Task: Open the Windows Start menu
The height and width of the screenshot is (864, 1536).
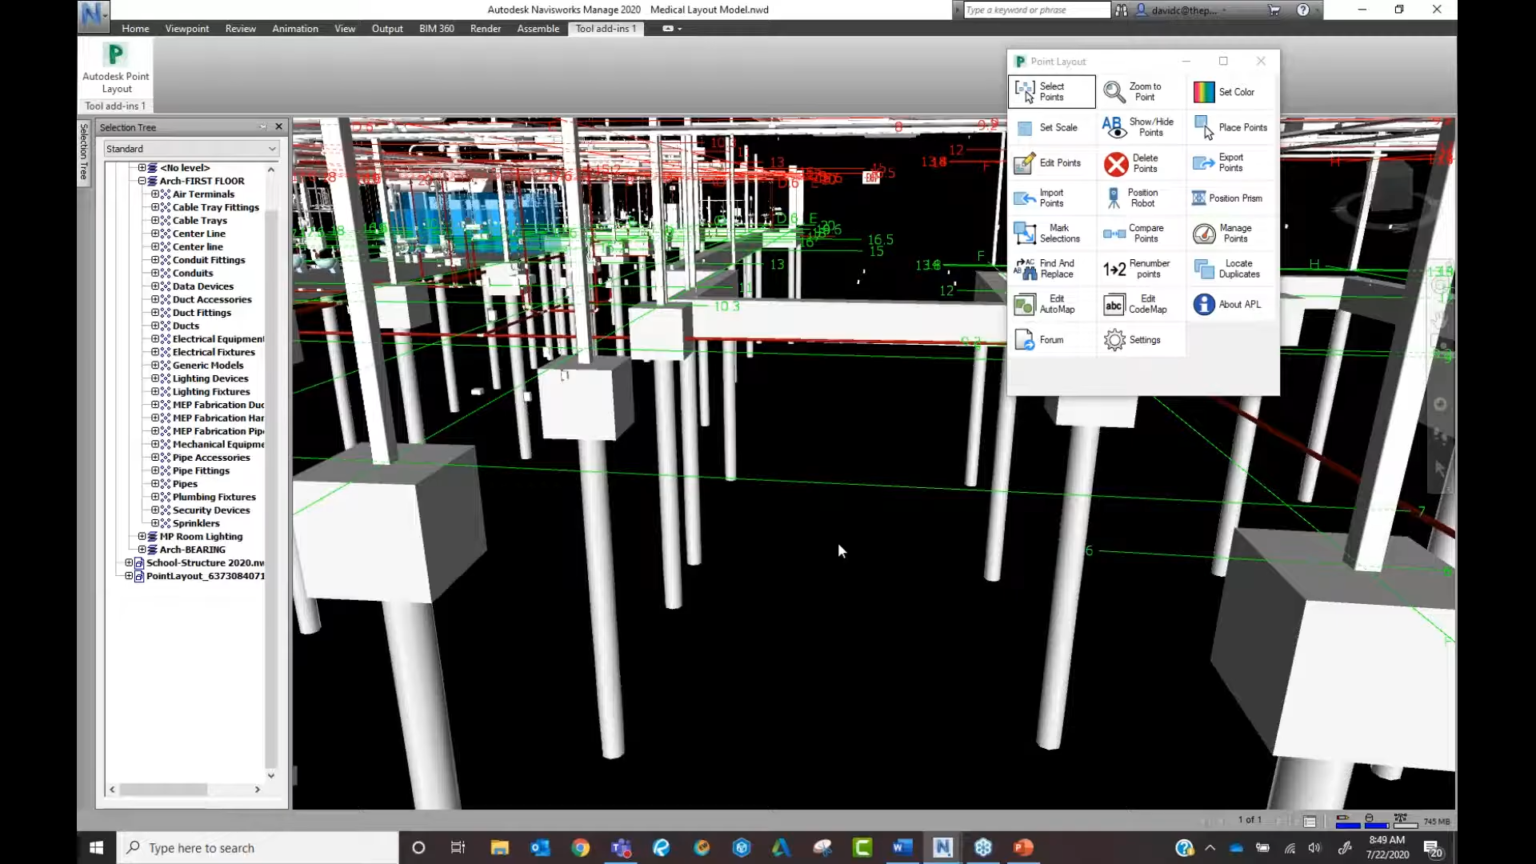Action: tap(96, 848)
